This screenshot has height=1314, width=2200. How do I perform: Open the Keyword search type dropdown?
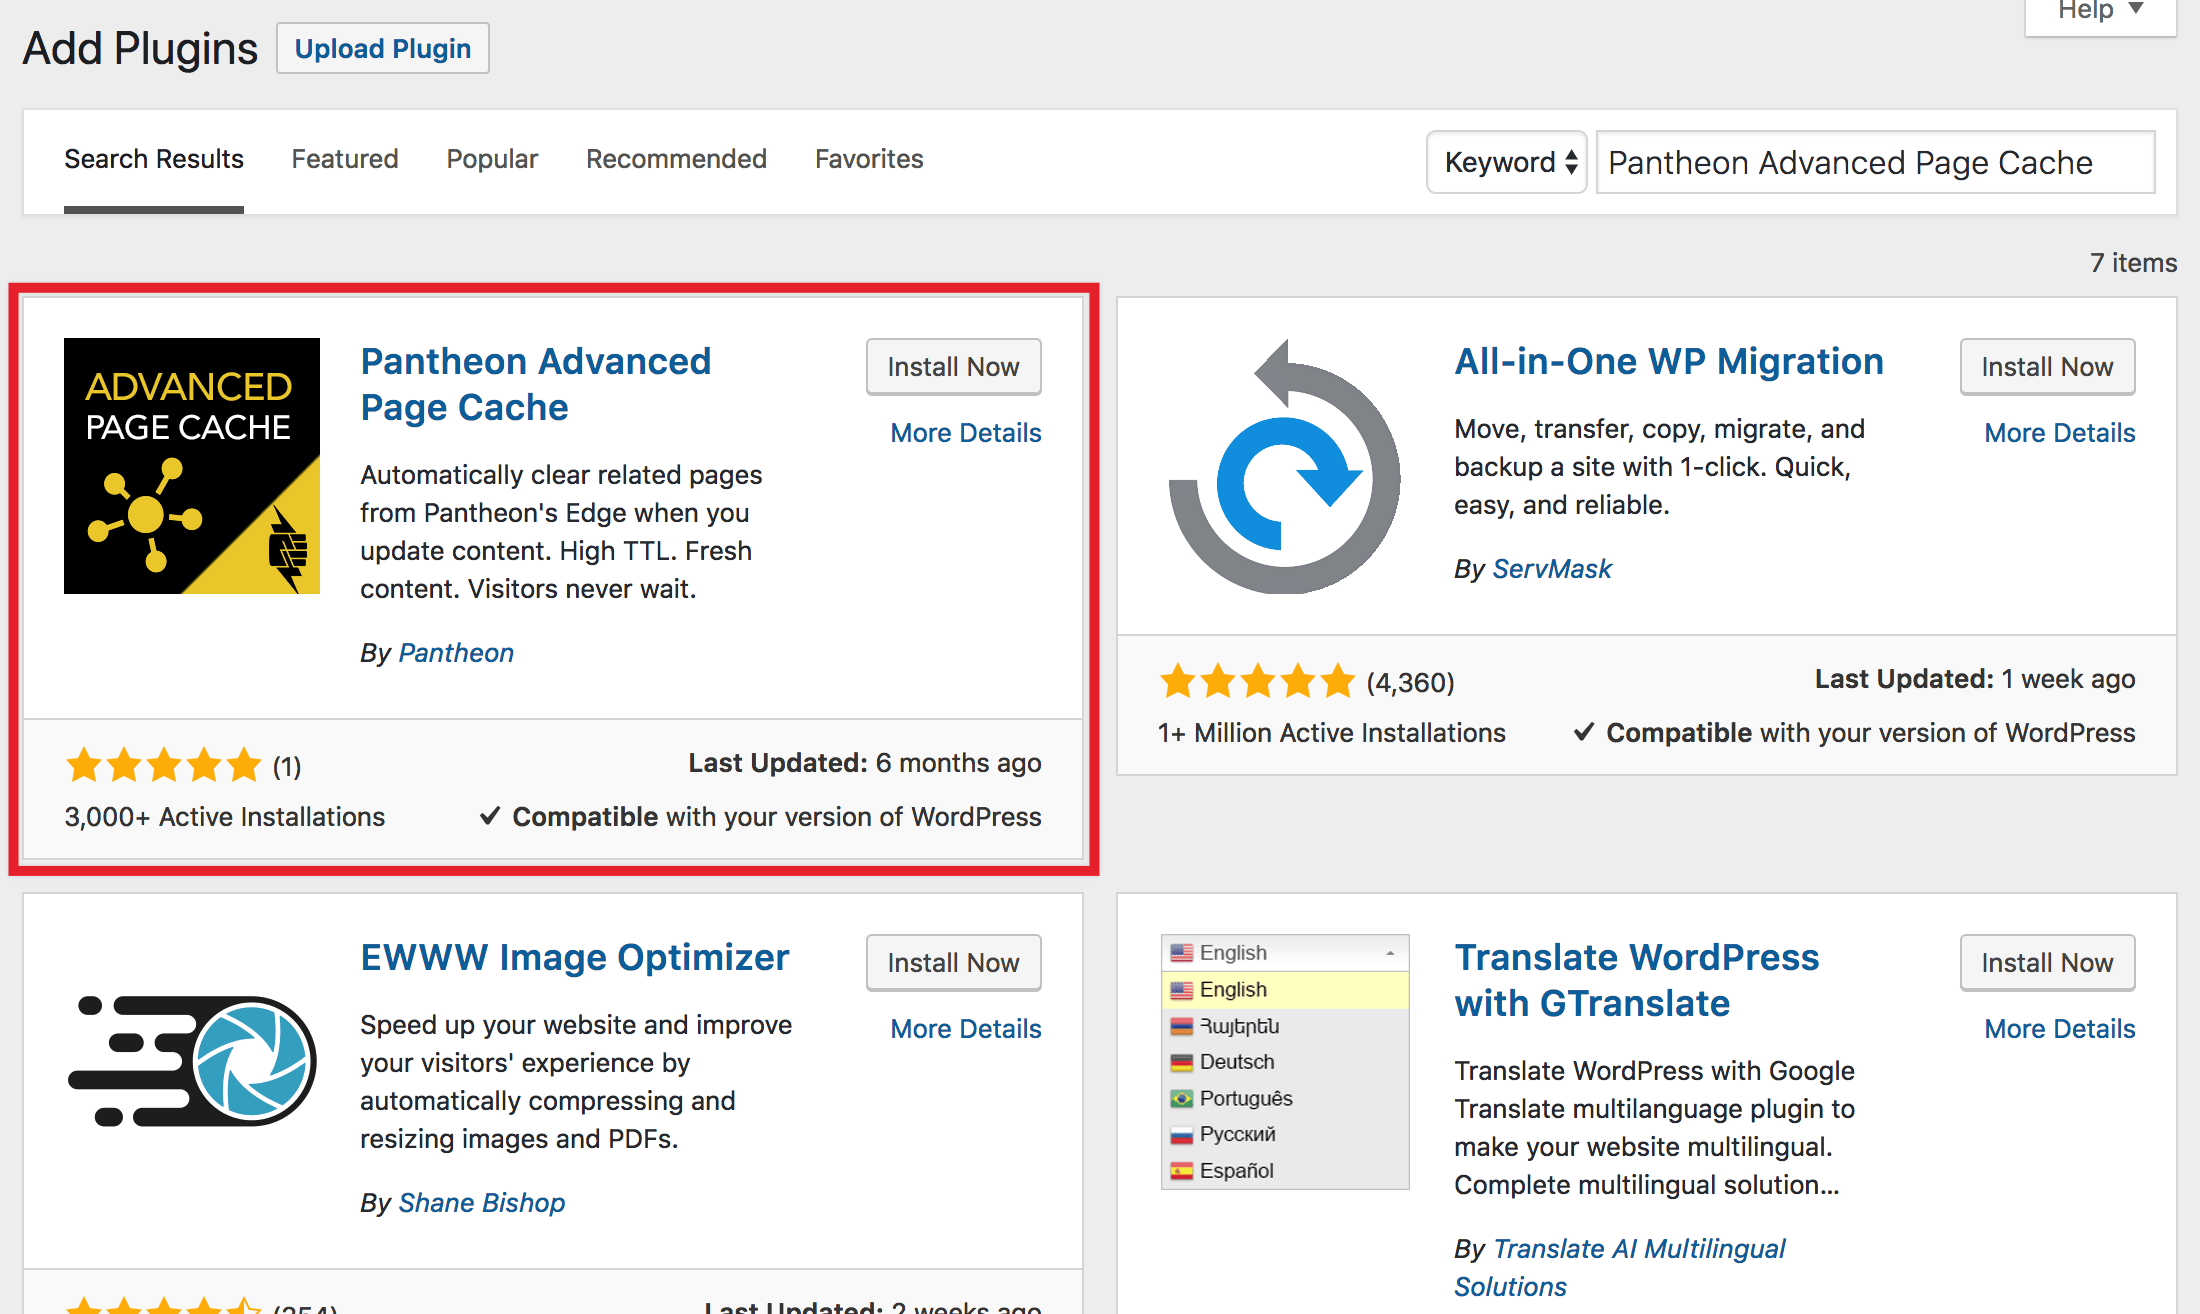point(1506,162)
